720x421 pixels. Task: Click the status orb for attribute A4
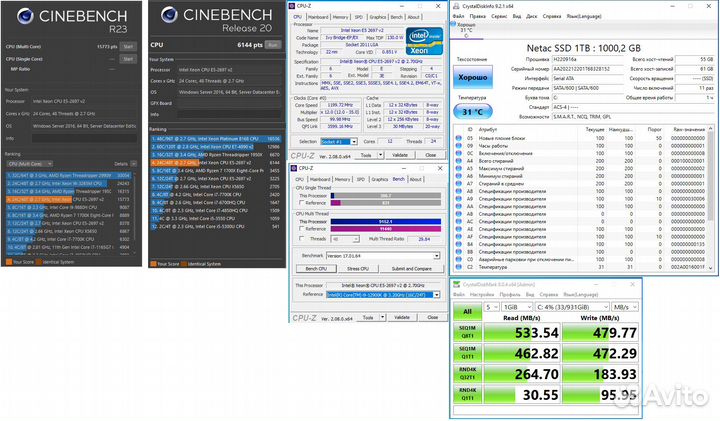(458, 161)
